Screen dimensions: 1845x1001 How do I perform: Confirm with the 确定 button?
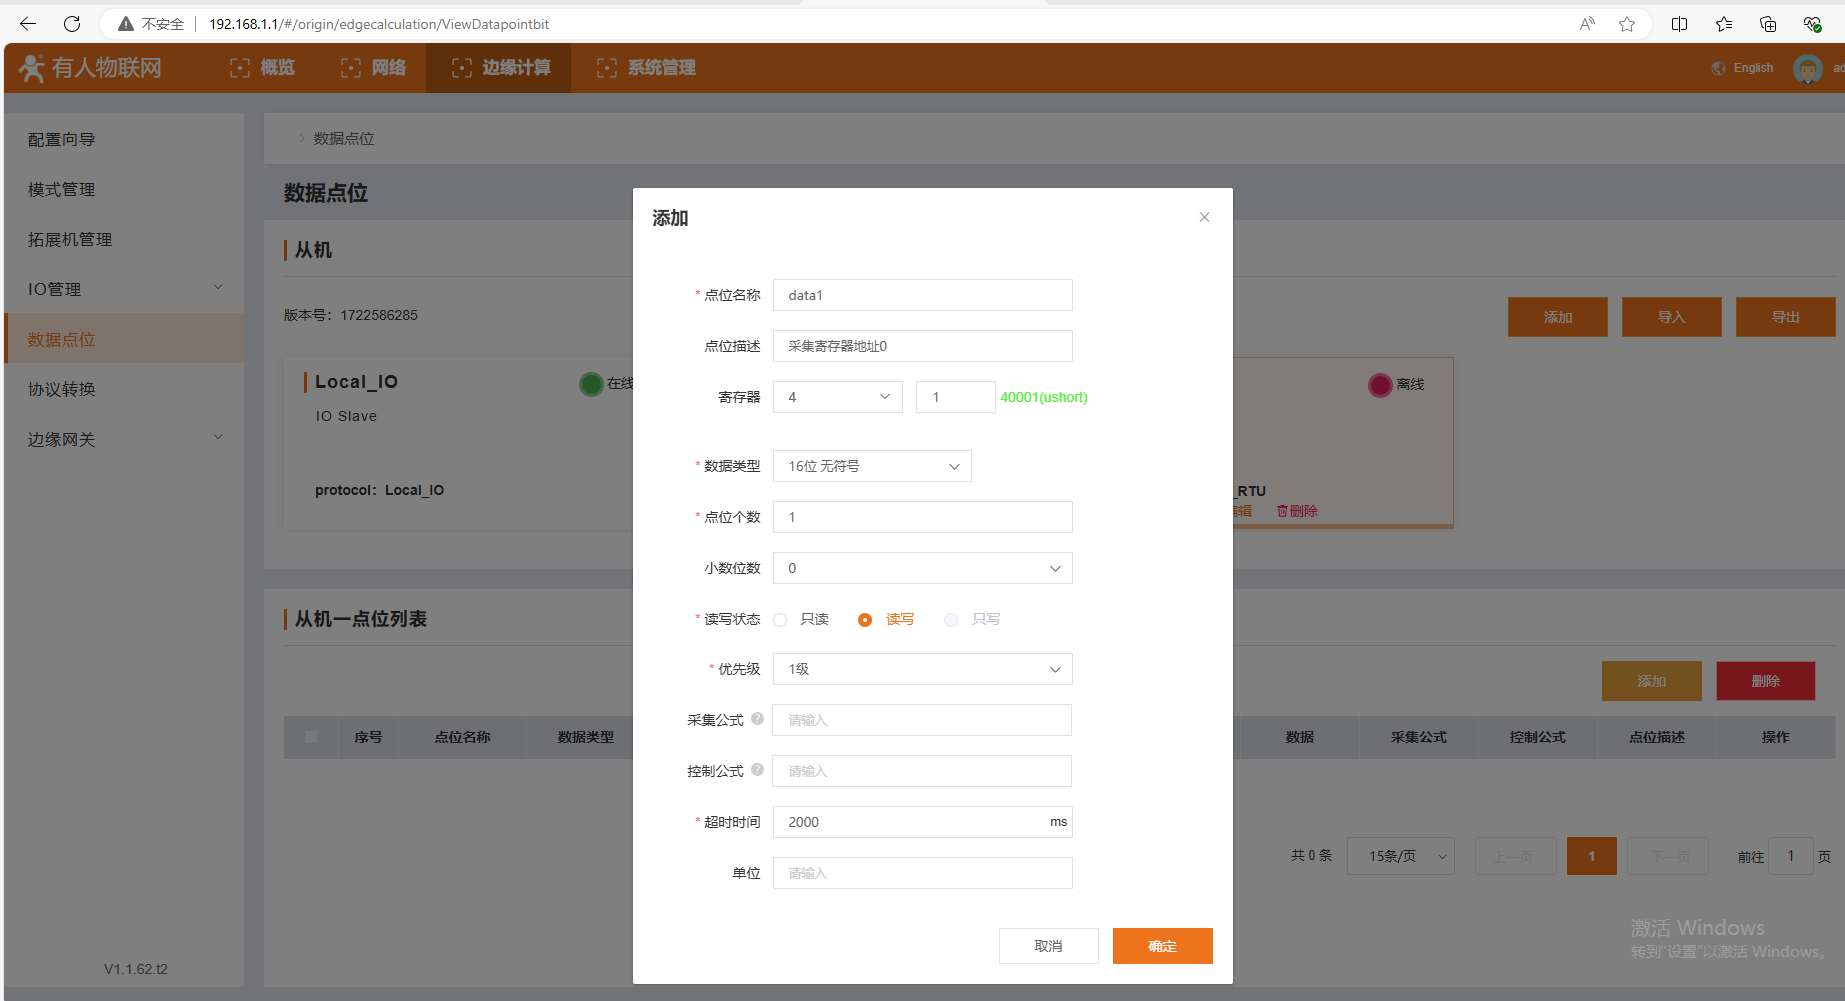click(x=1162, y=946)
